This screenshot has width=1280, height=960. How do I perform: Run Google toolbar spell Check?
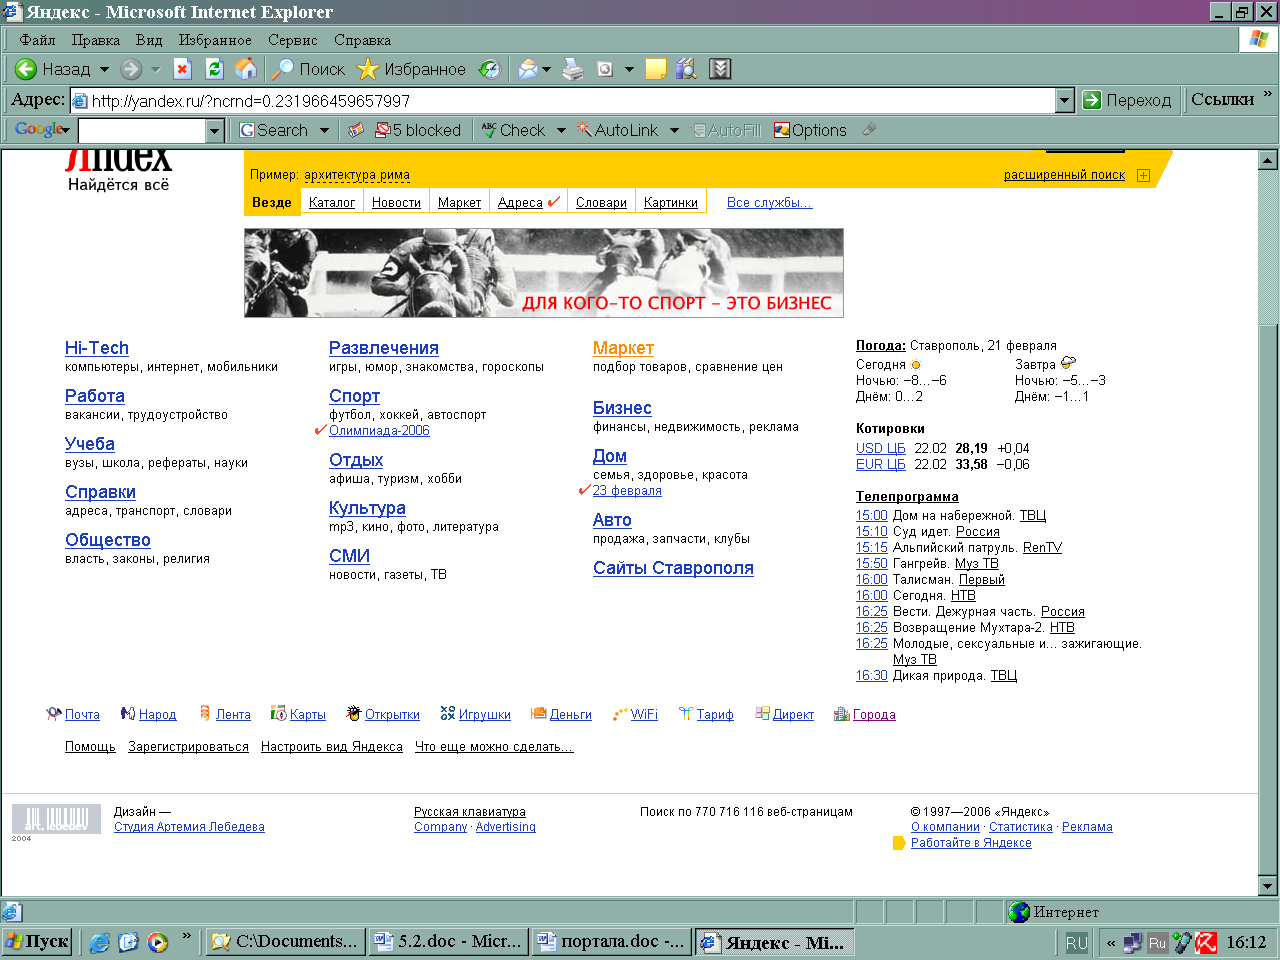514,130
